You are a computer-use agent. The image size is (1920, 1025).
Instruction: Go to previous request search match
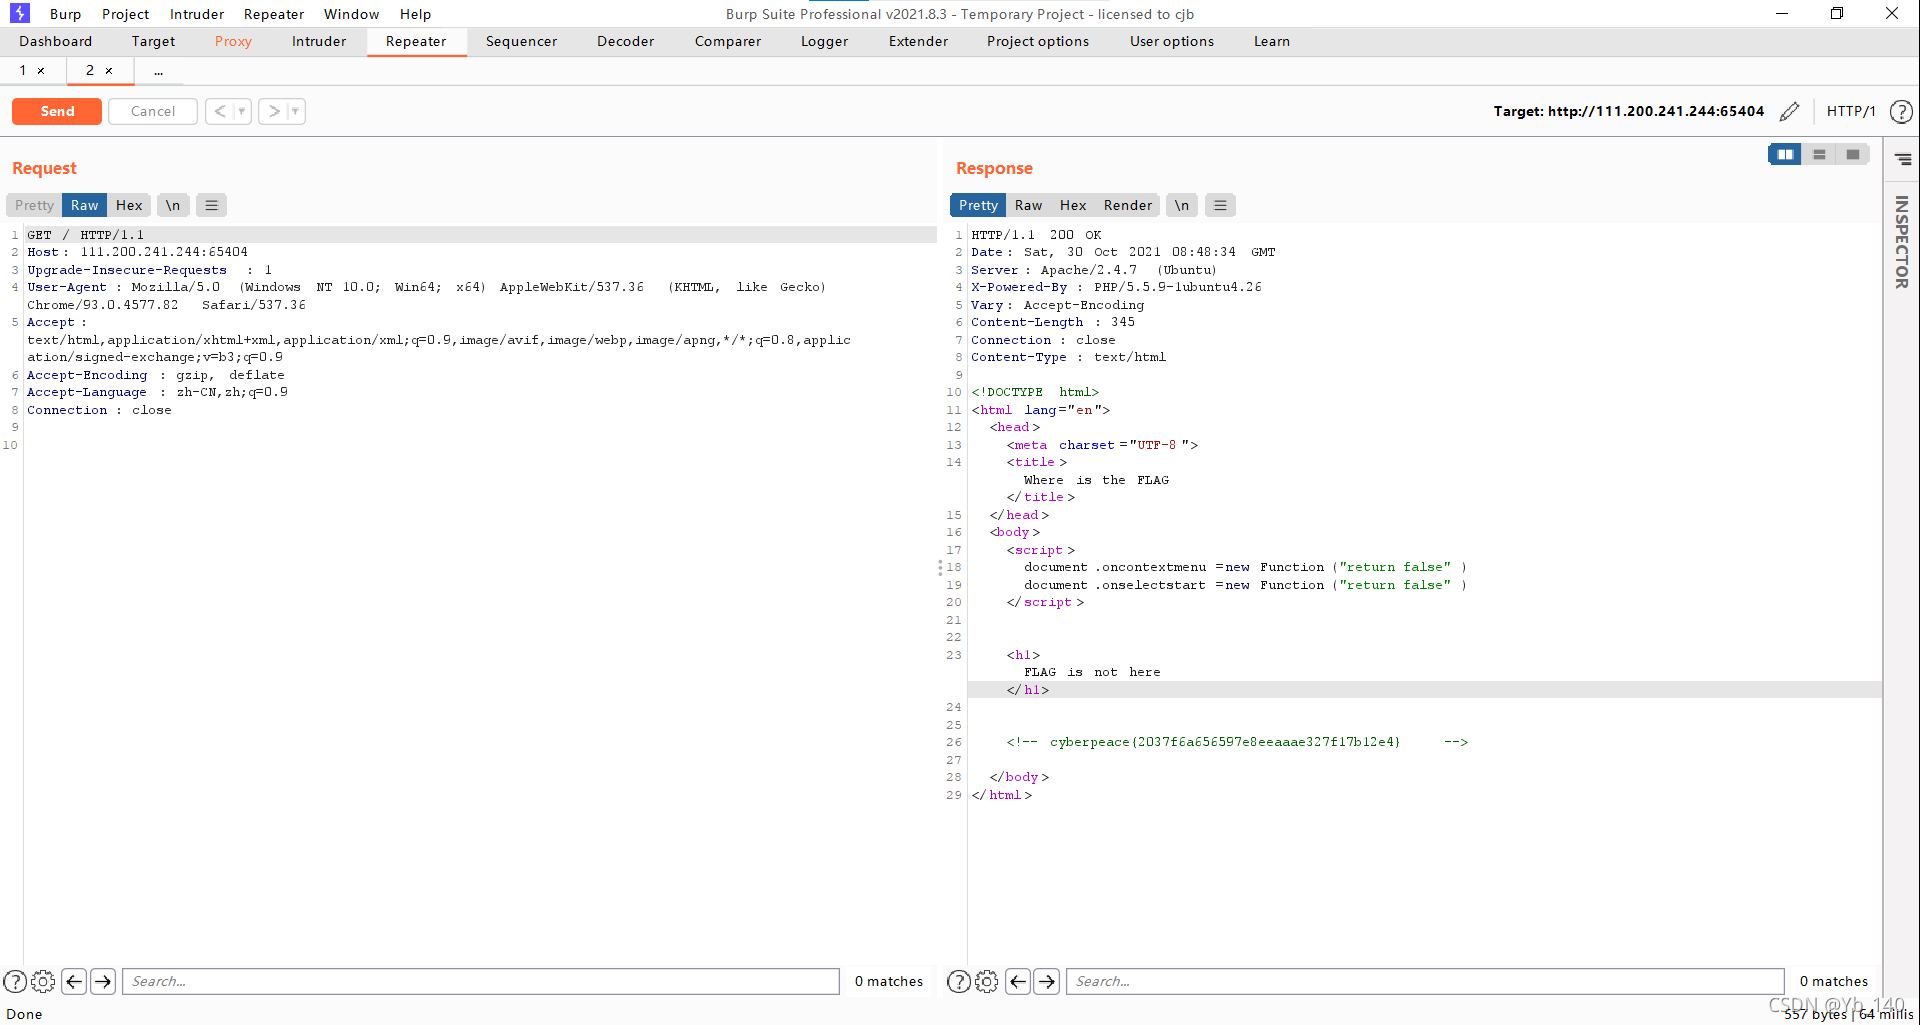click(74, 981)
